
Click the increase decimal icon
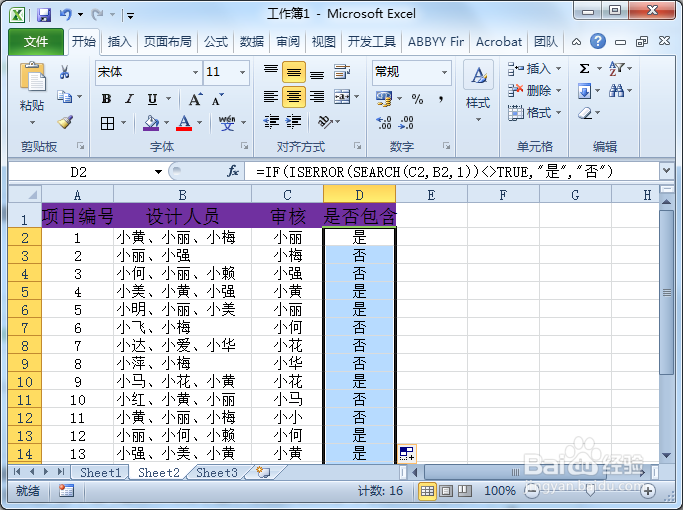[x=384, y=122]
